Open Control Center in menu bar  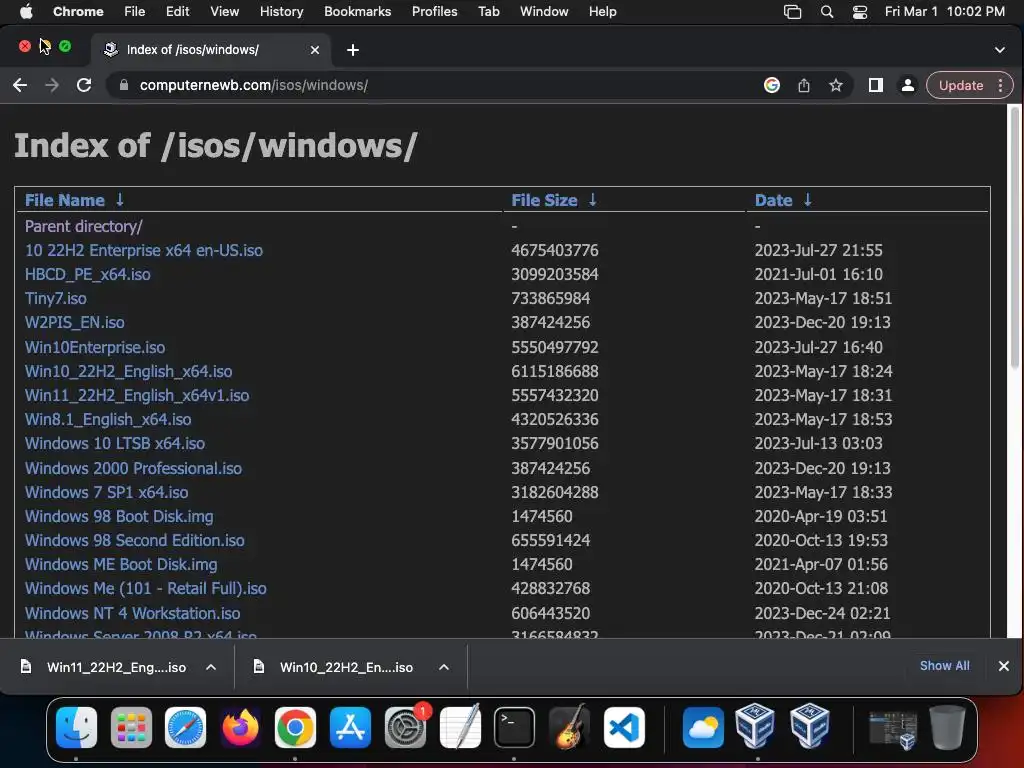coord(859,11)
